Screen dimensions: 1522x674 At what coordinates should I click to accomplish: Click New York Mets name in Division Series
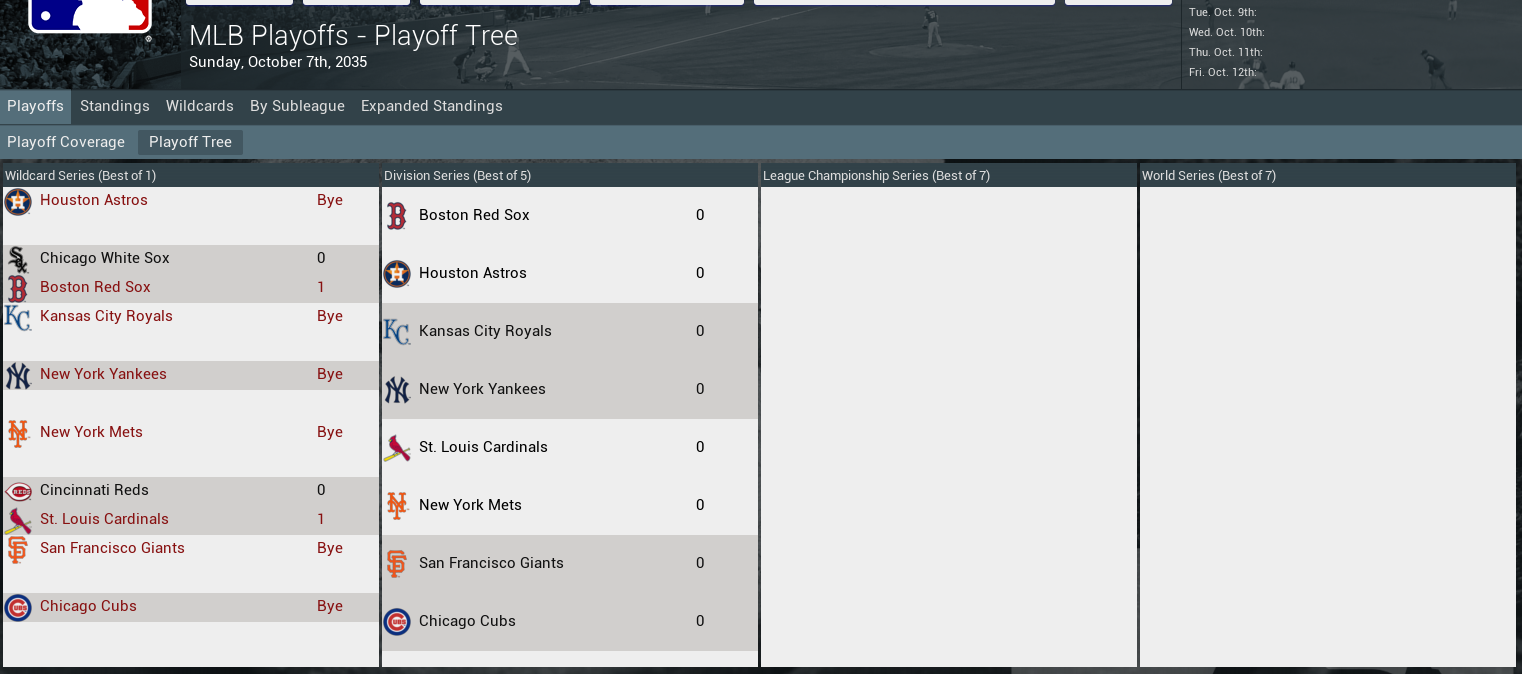[470, 505]
